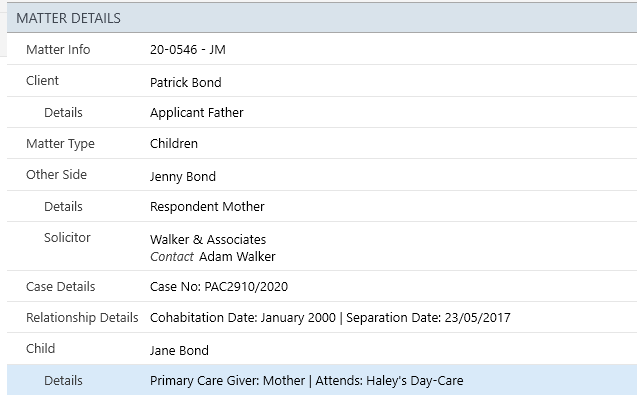Open child record Jane Bond
Viewport: 637px width, 418px height.
coord(179,351)
